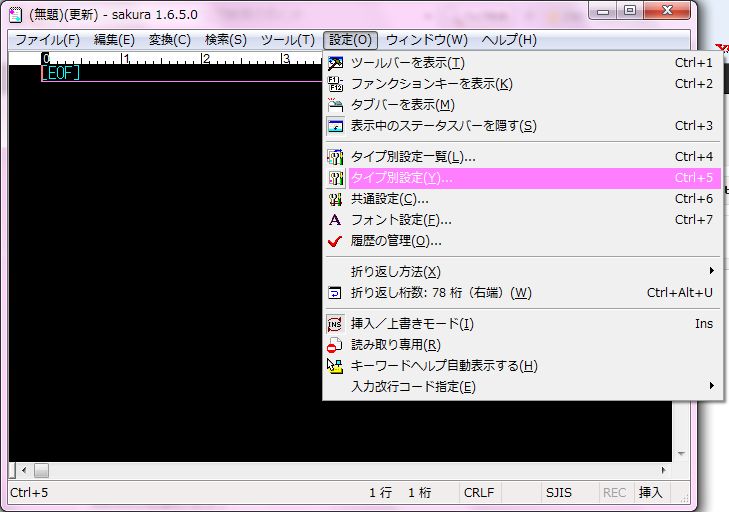Open 共通設定(C)... dialog

coord(522,199)
